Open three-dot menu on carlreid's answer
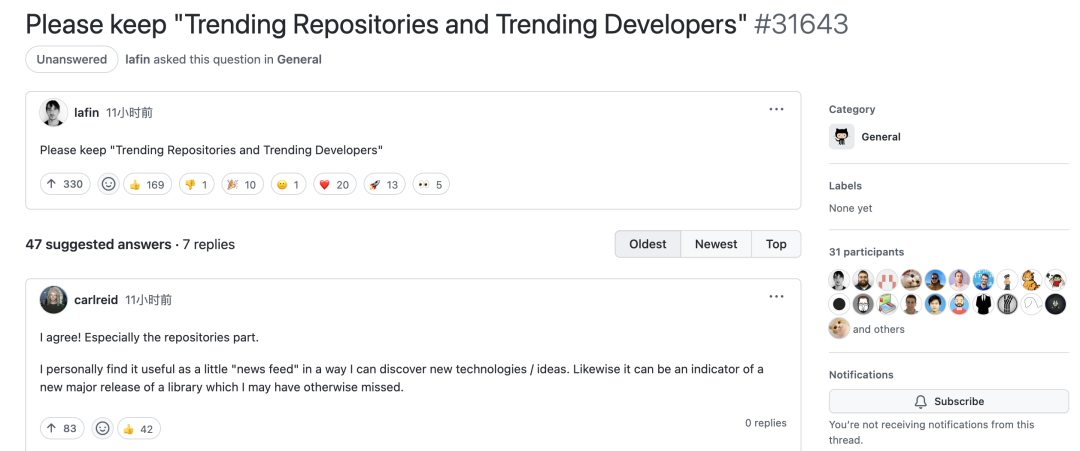The height and width of the screenshot is (451, 1080). coord(776,297)
